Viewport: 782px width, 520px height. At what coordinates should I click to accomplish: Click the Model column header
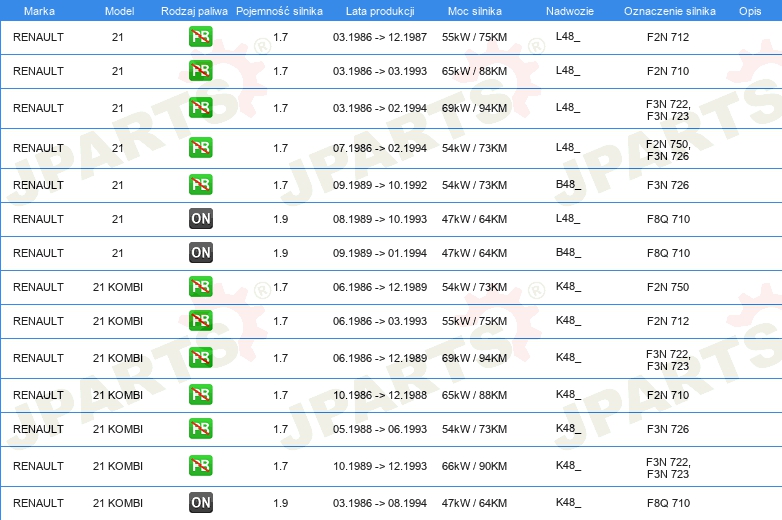point(119,11)
